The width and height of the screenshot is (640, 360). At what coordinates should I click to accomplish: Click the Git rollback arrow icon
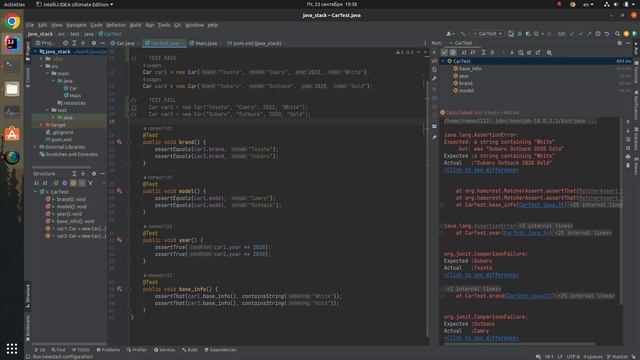coord(607,34)
